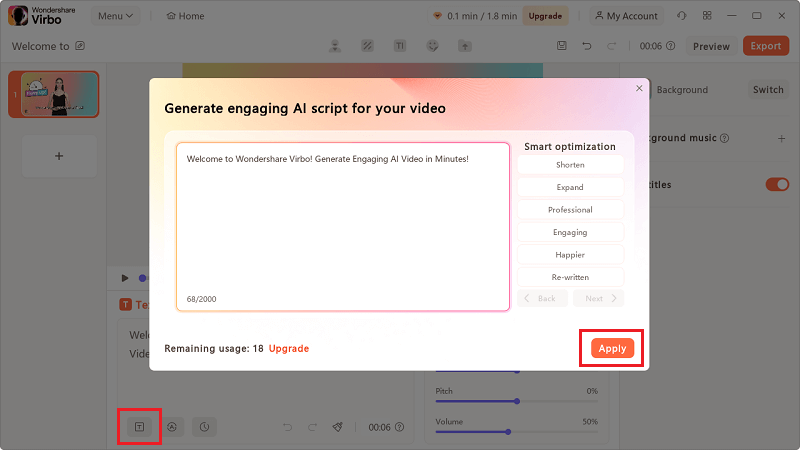
Task: Choose the Expand optimization option
Action: point(570,187)
